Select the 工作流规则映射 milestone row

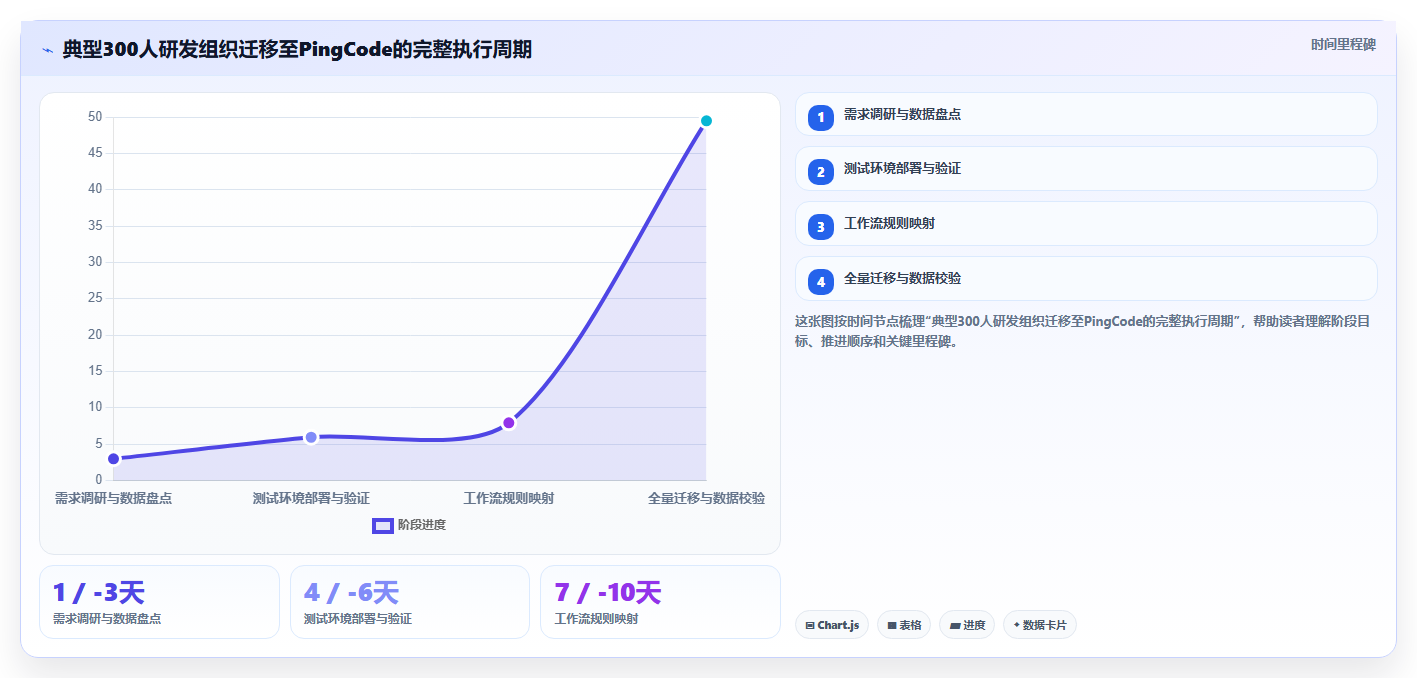pos(1086,223)
